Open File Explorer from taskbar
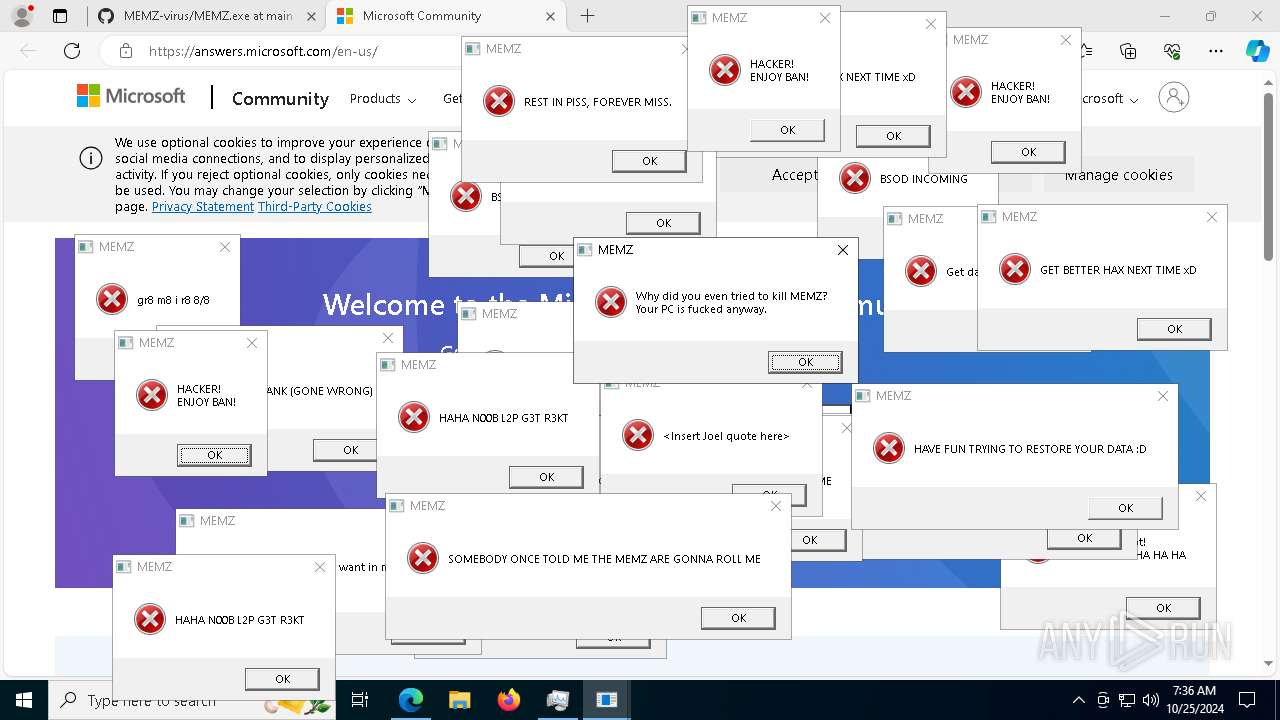The image size is (1280, 720). point(459,700)
